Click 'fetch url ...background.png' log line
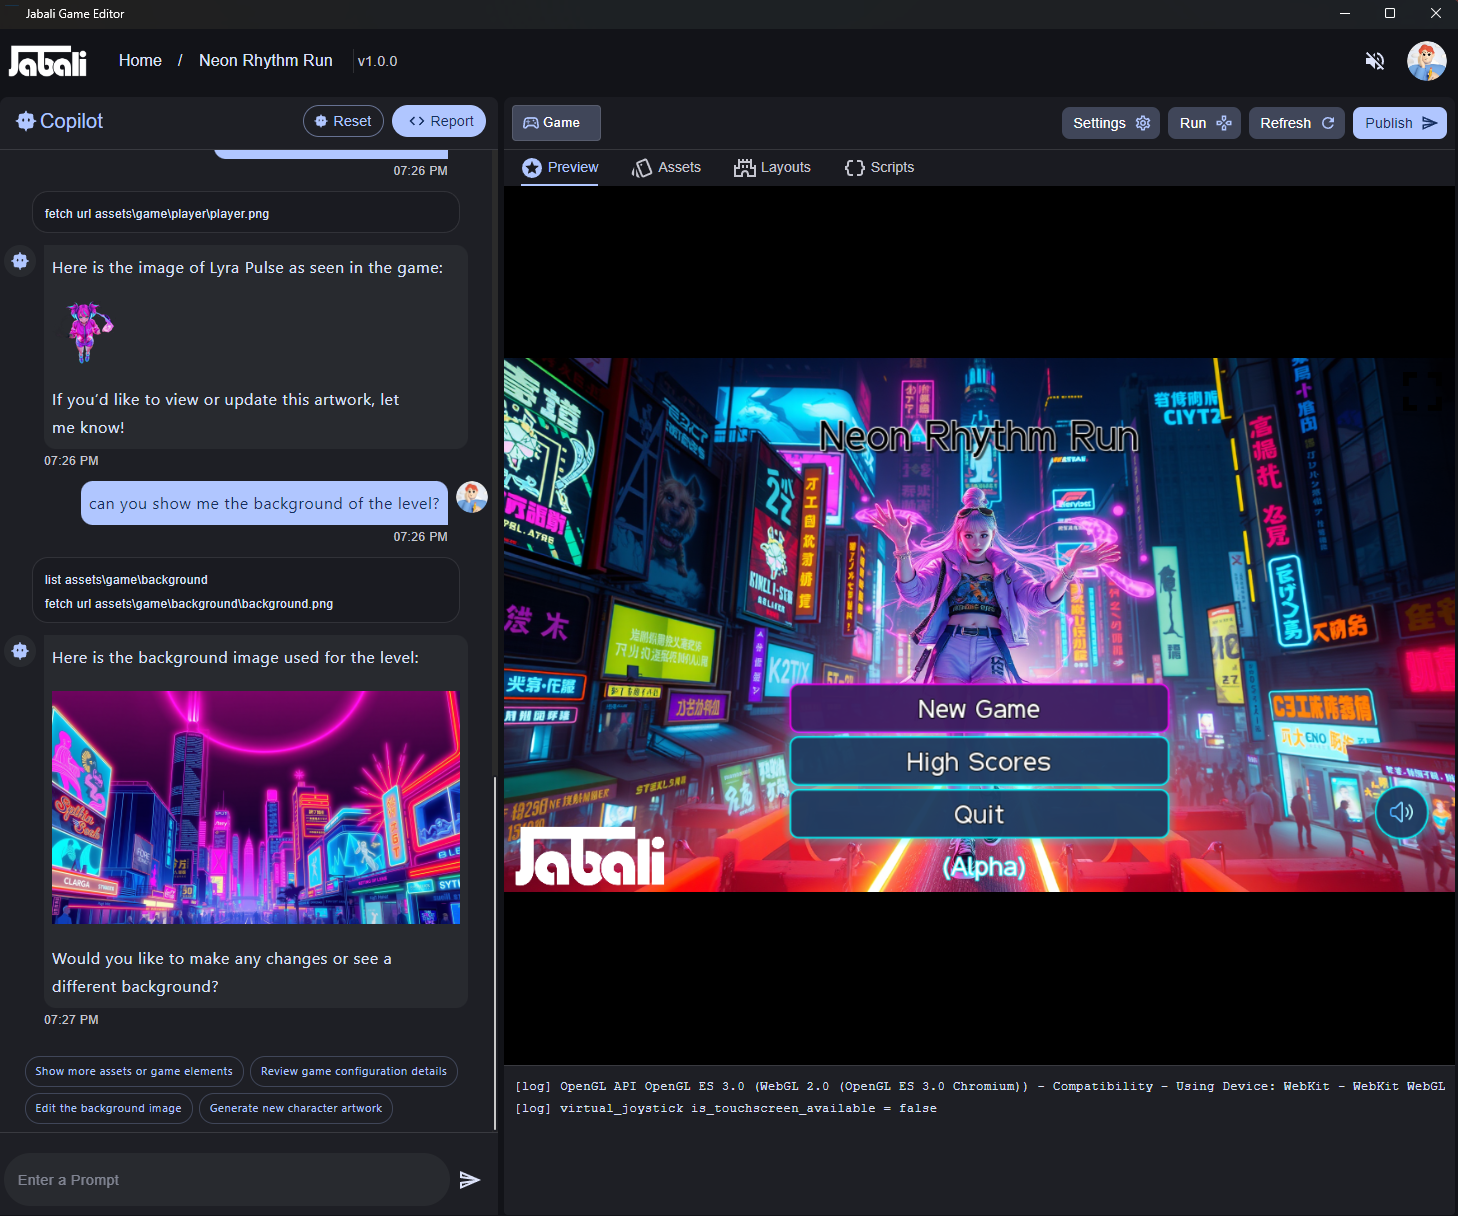The width and height of the screenshot is (1458, 1216). coord(189,604)
